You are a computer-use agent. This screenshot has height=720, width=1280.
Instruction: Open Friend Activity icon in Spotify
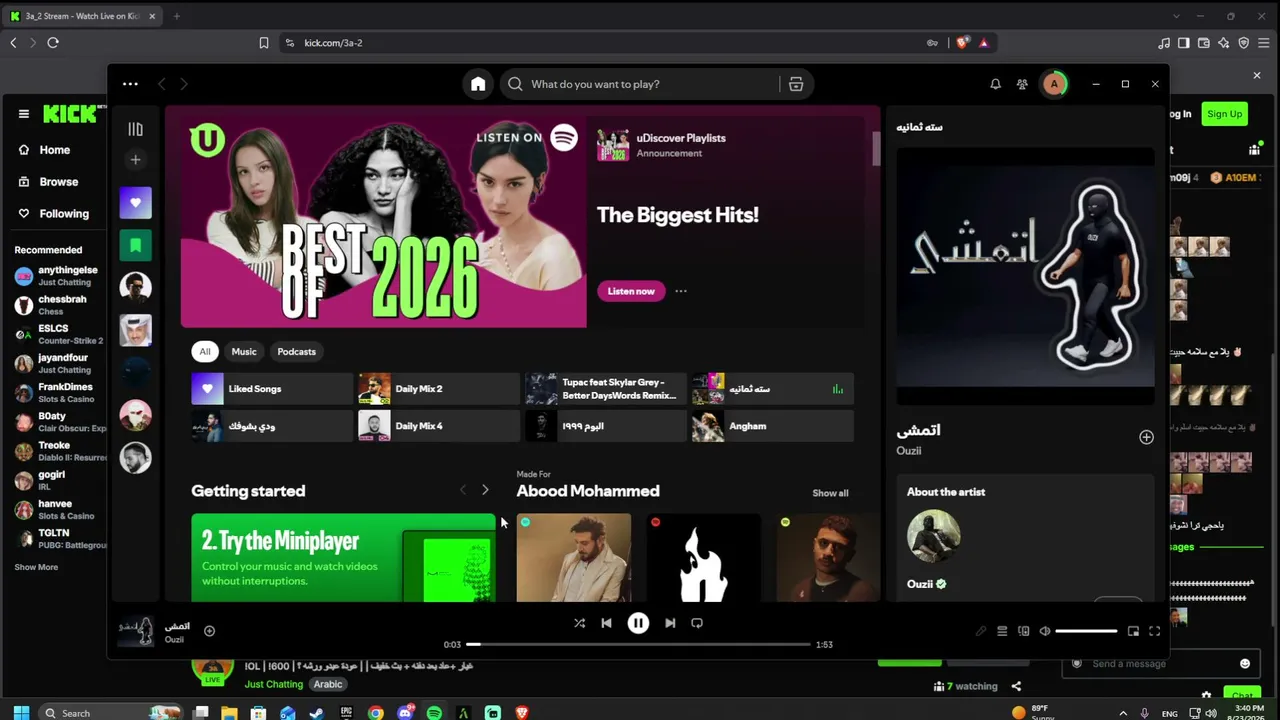pos(1022,84)
